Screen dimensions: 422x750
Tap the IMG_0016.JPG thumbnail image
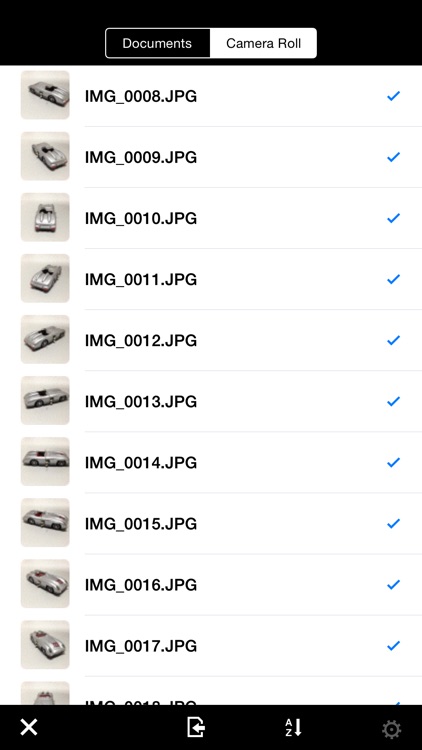coord(45,583)
